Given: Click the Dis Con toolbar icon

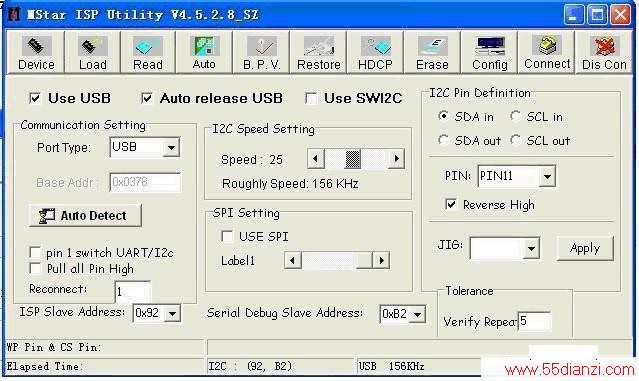Looking at the screenshot, I should 604,53.
